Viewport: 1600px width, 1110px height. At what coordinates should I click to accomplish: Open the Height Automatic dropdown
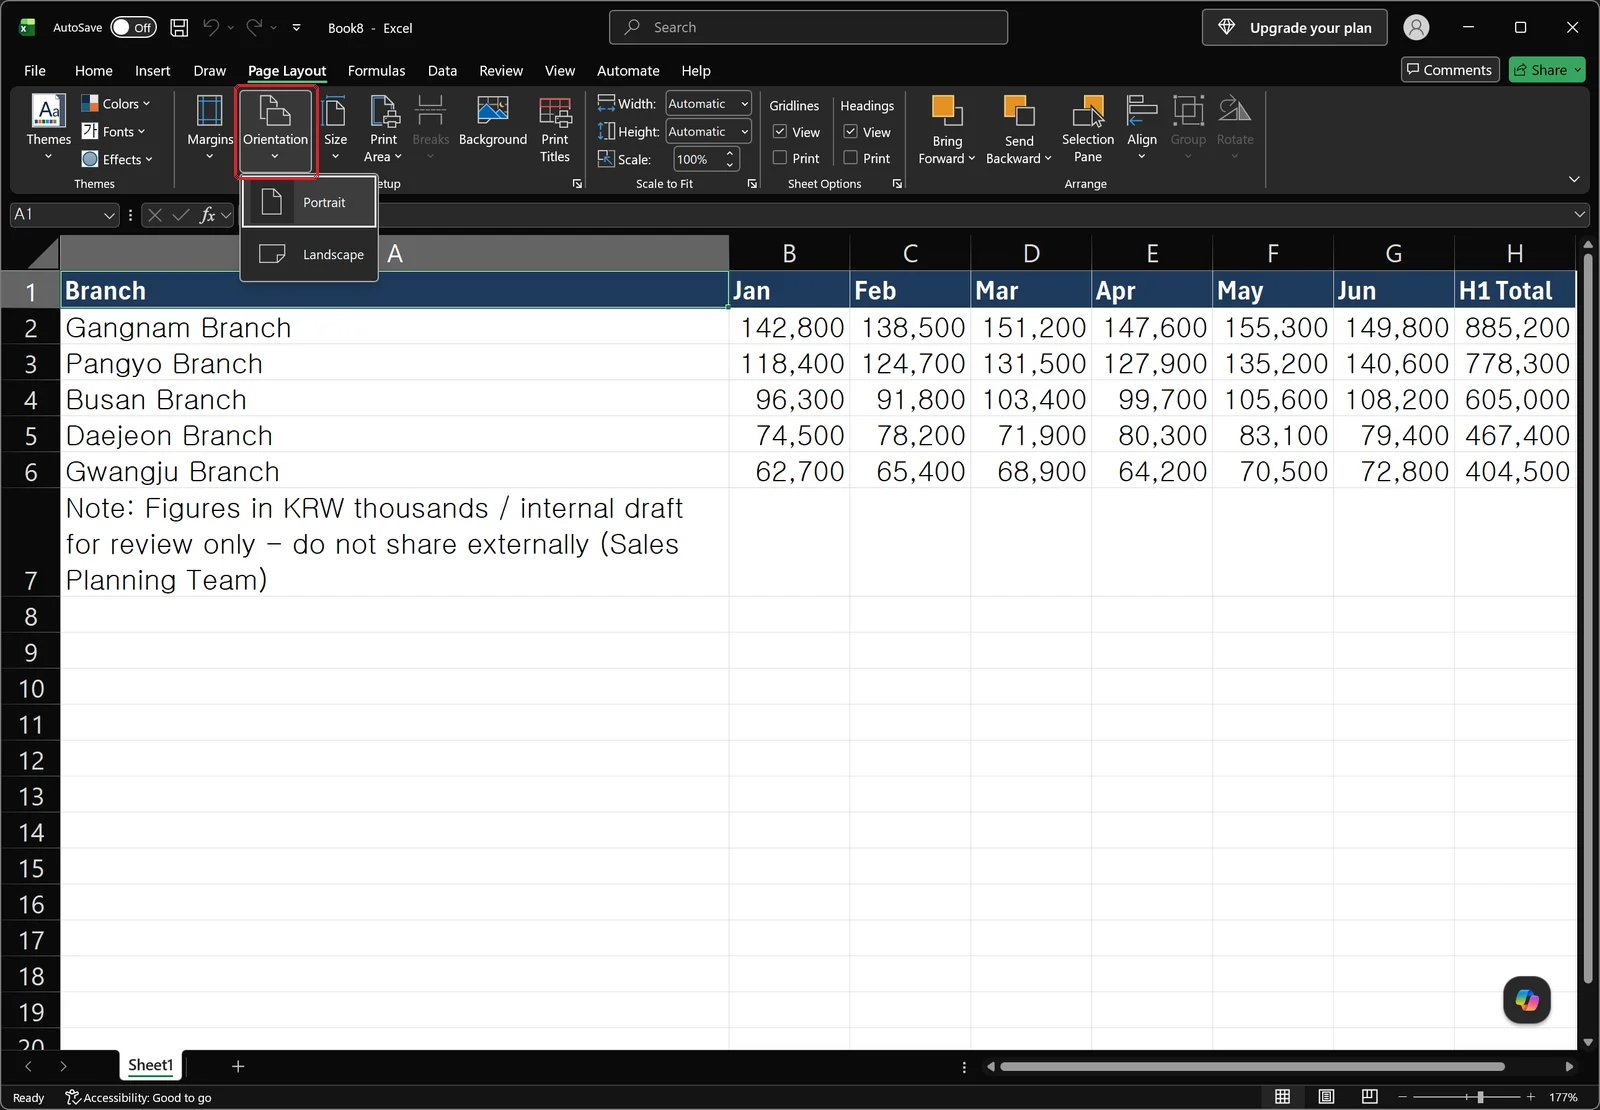point(744,132)
